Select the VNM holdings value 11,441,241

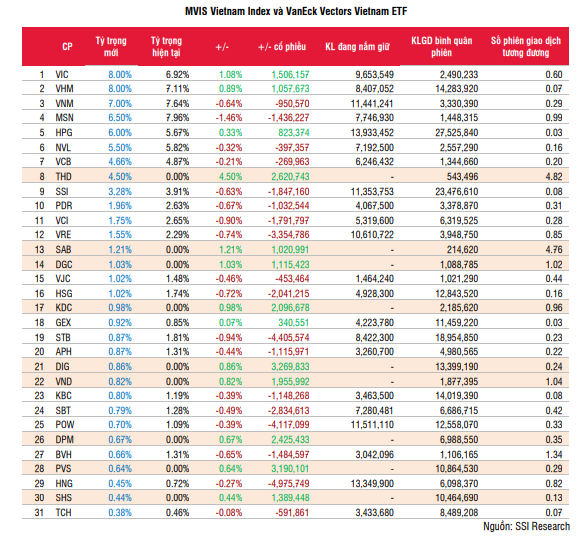[x=372, y=104]
